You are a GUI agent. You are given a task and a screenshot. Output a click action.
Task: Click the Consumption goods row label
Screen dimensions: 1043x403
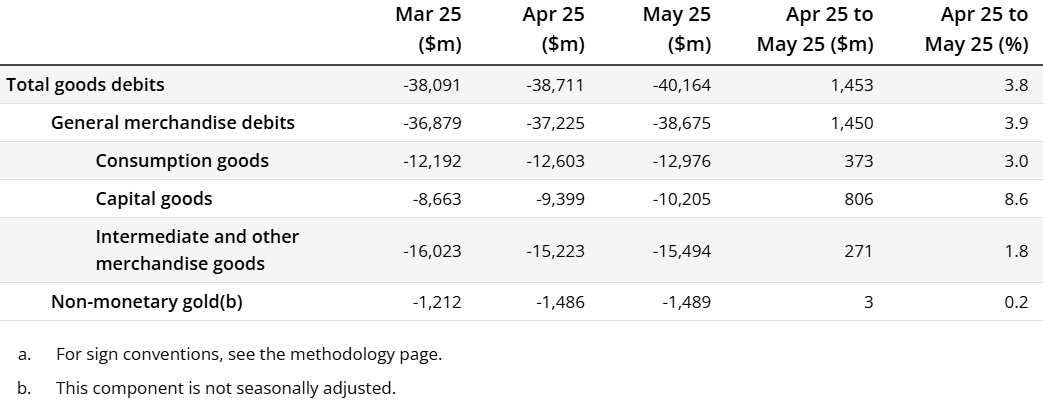[182, 161]
